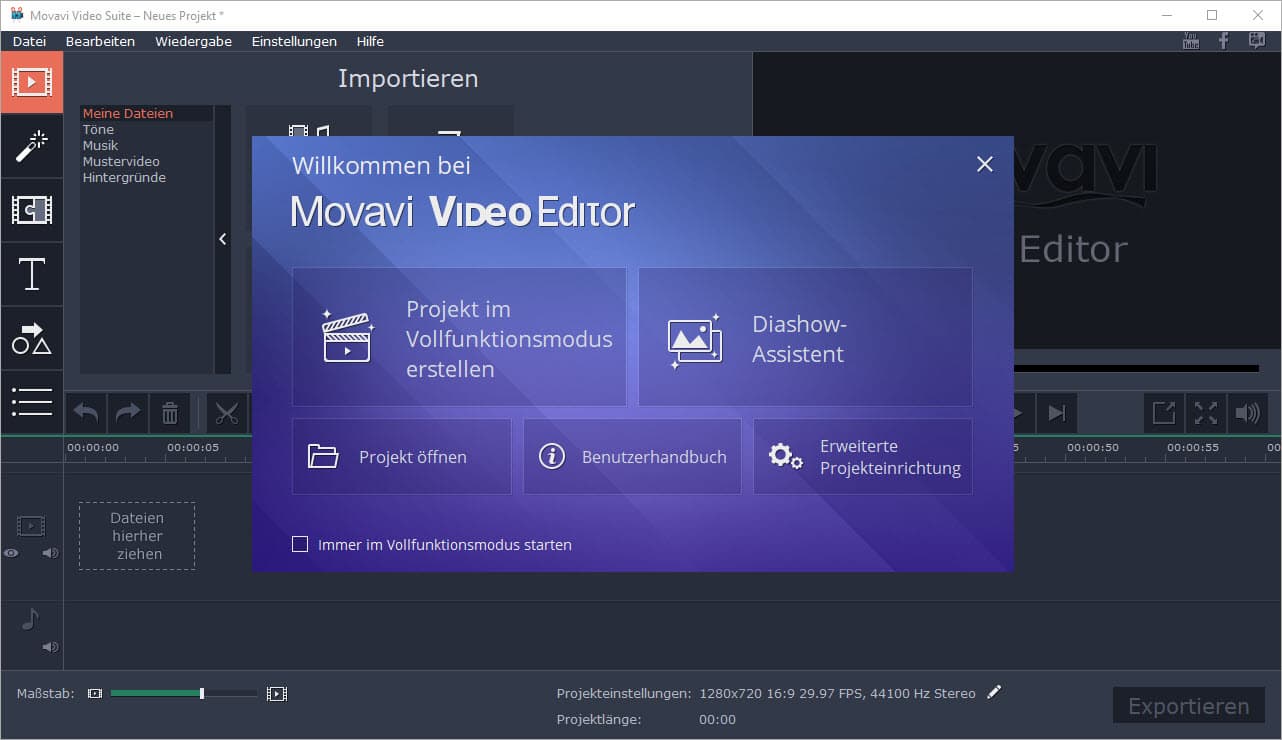Mute the video track speaker icon

pos(50,552)
